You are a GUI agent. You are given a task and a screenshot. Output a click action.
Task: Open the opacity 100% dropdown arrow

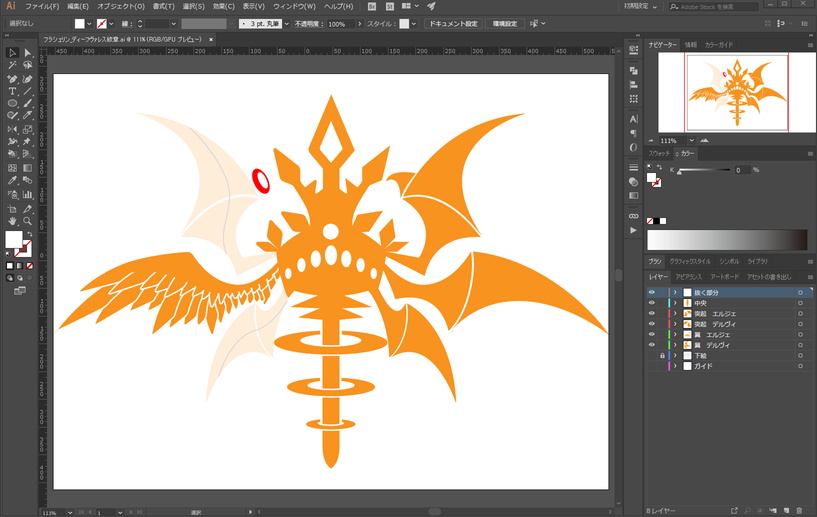pyautogui.click(x=359, y=24)
